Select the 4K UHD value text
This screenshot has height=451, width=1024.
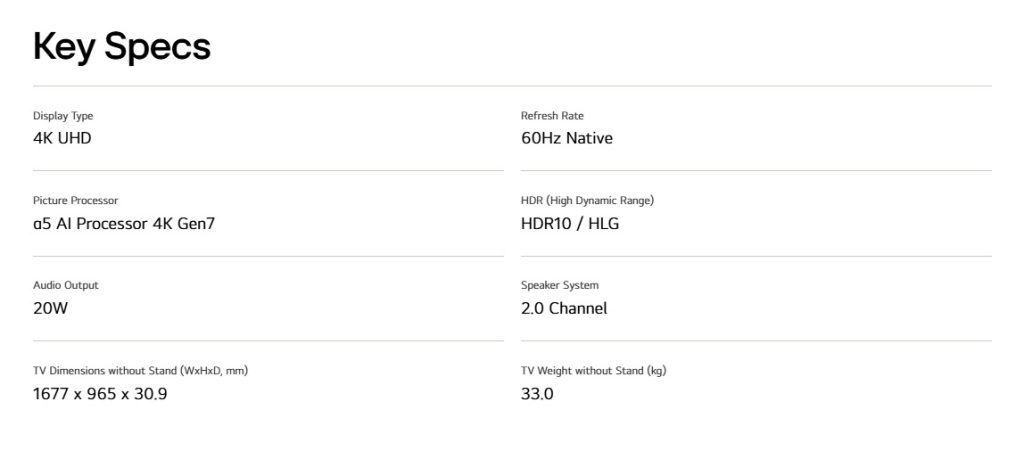[62, 138]
